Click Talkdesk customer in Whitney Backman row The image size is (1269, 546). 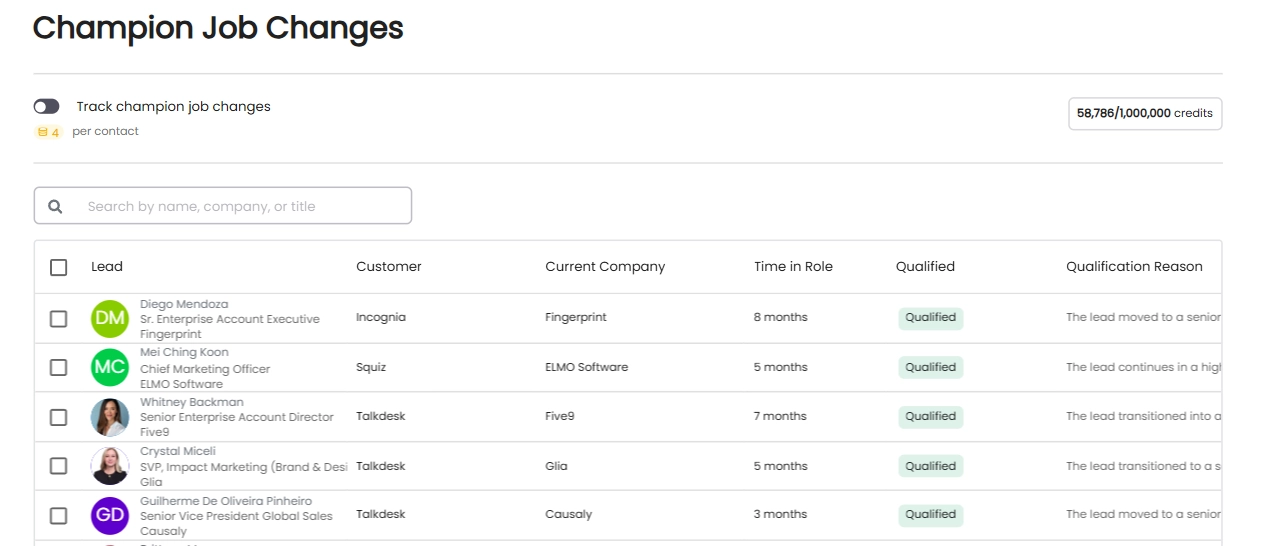[381, 416]
